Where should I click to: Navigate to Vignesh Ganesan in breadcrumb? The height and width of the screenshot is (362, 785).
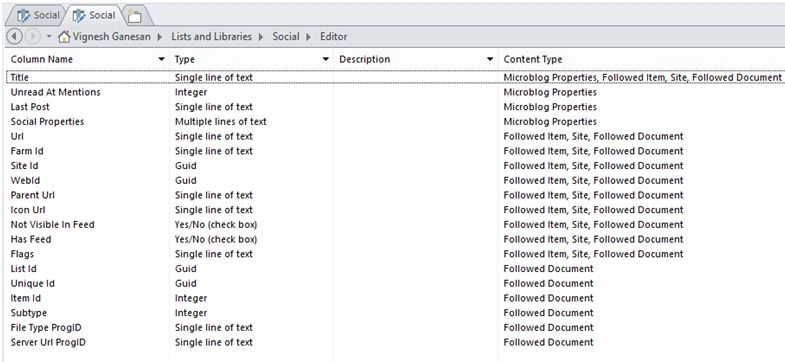[111, 37]
